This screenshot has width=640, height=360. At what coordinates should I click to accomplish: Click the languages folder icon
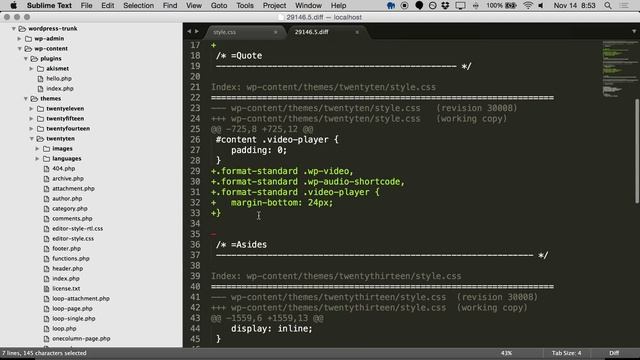[47, 158]
